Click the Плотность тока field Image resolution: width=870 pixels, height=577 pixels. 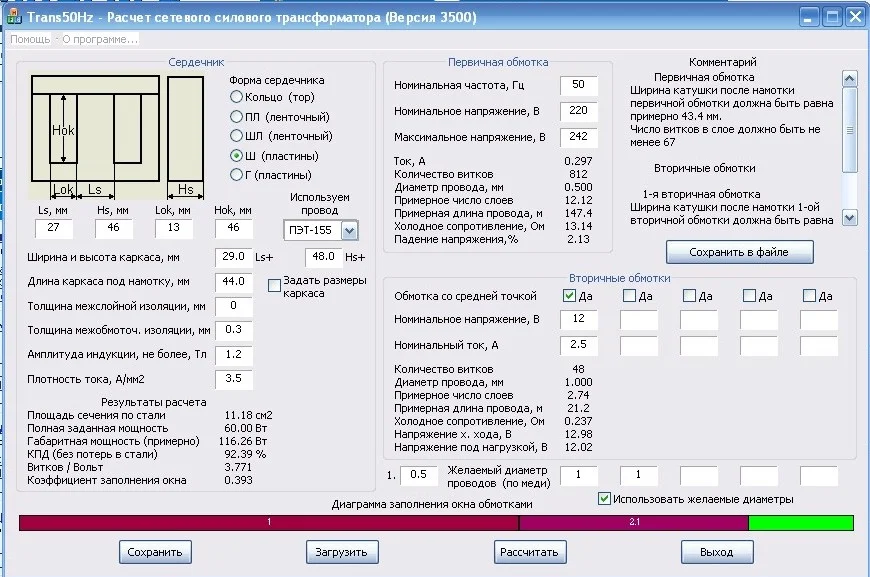coord(234,379)
